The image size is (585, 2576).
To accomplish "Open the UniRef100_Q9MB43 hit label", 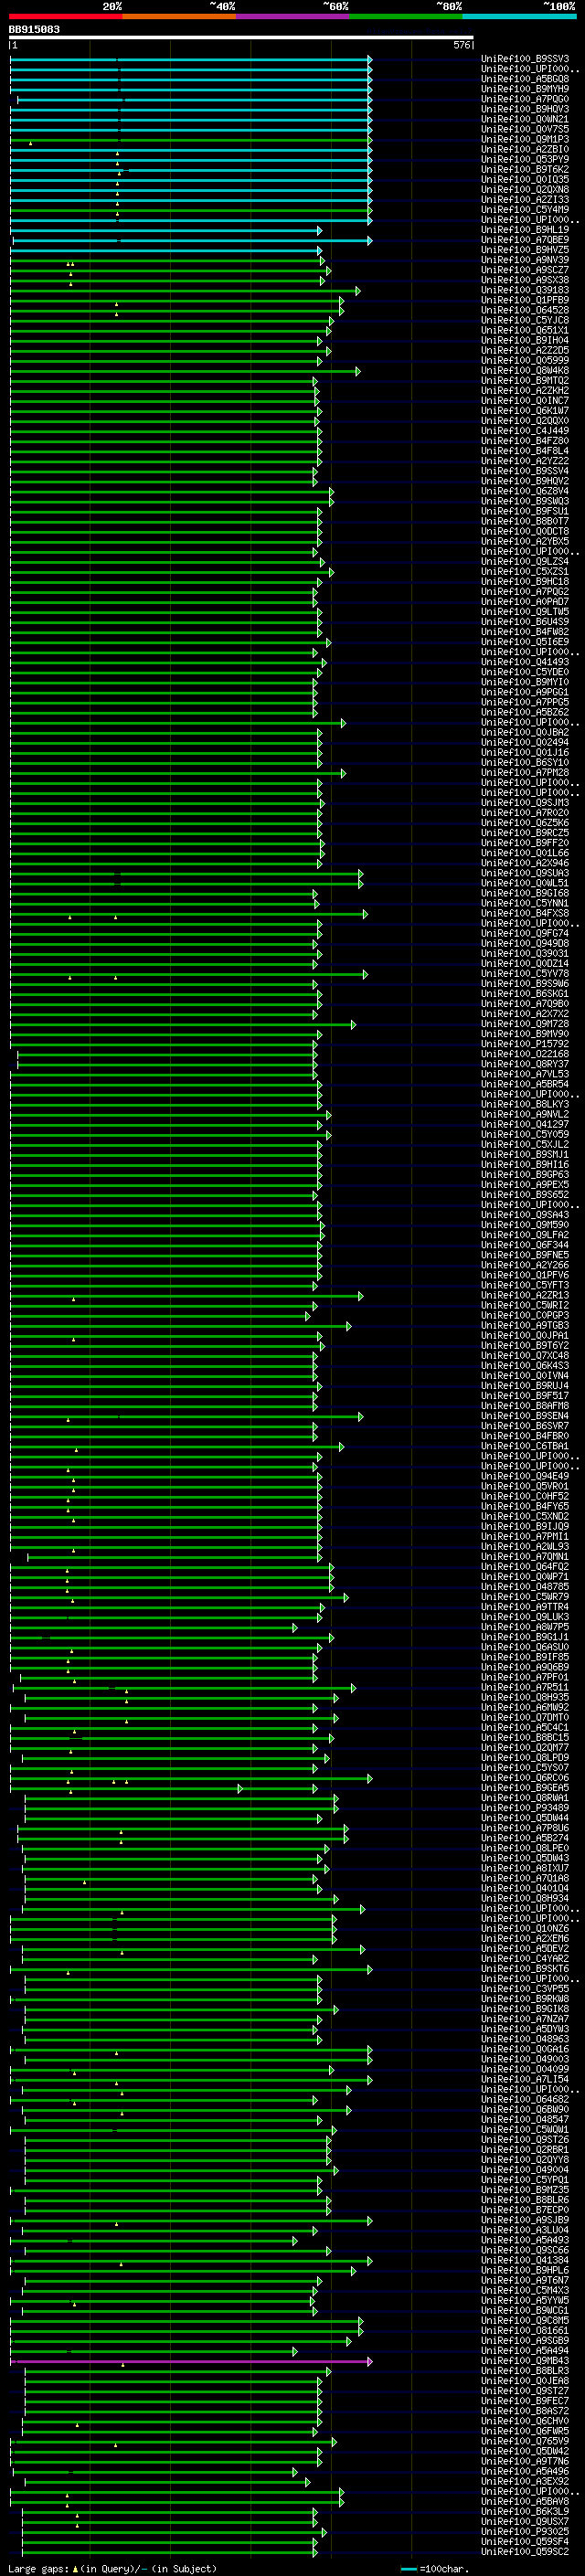I will (x=525, y=2361).
